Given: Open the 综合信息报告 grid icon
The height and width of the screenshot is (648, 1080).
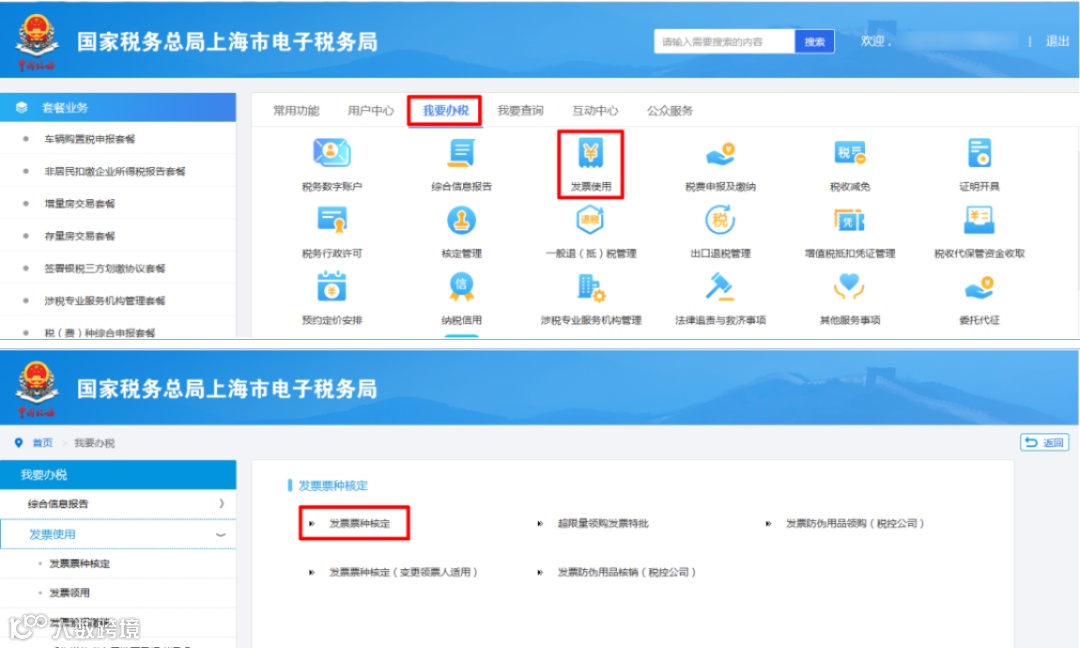Looking at the screenshot, I should [461, 153].
